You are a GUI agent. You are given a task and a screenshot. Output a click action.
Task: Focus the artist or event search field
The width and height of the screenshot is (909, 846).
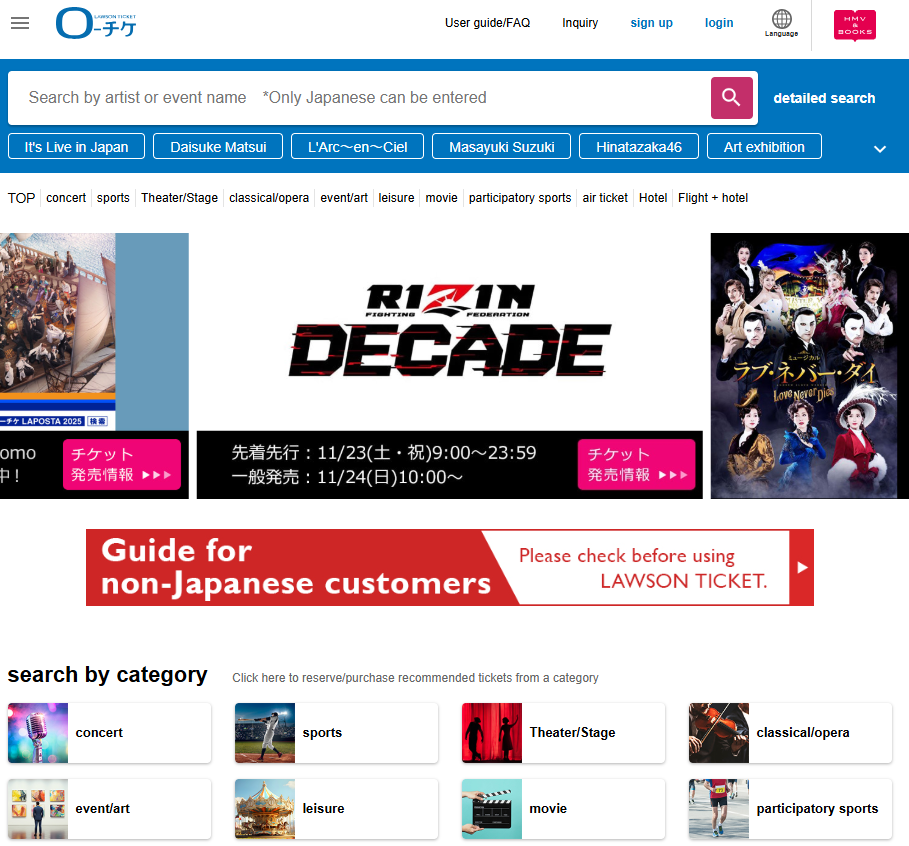click(359, 97)
